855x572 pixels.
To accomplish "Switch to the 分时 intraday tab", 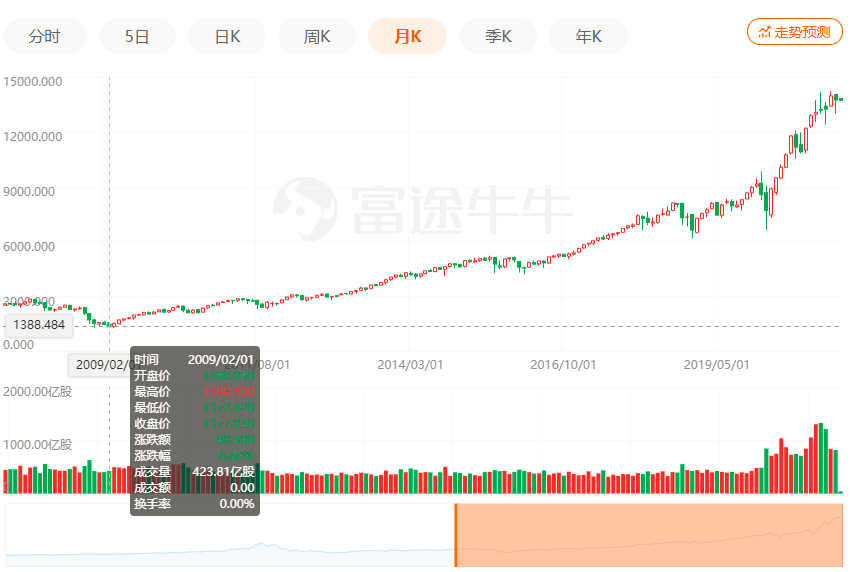I will tap(45, 36).
